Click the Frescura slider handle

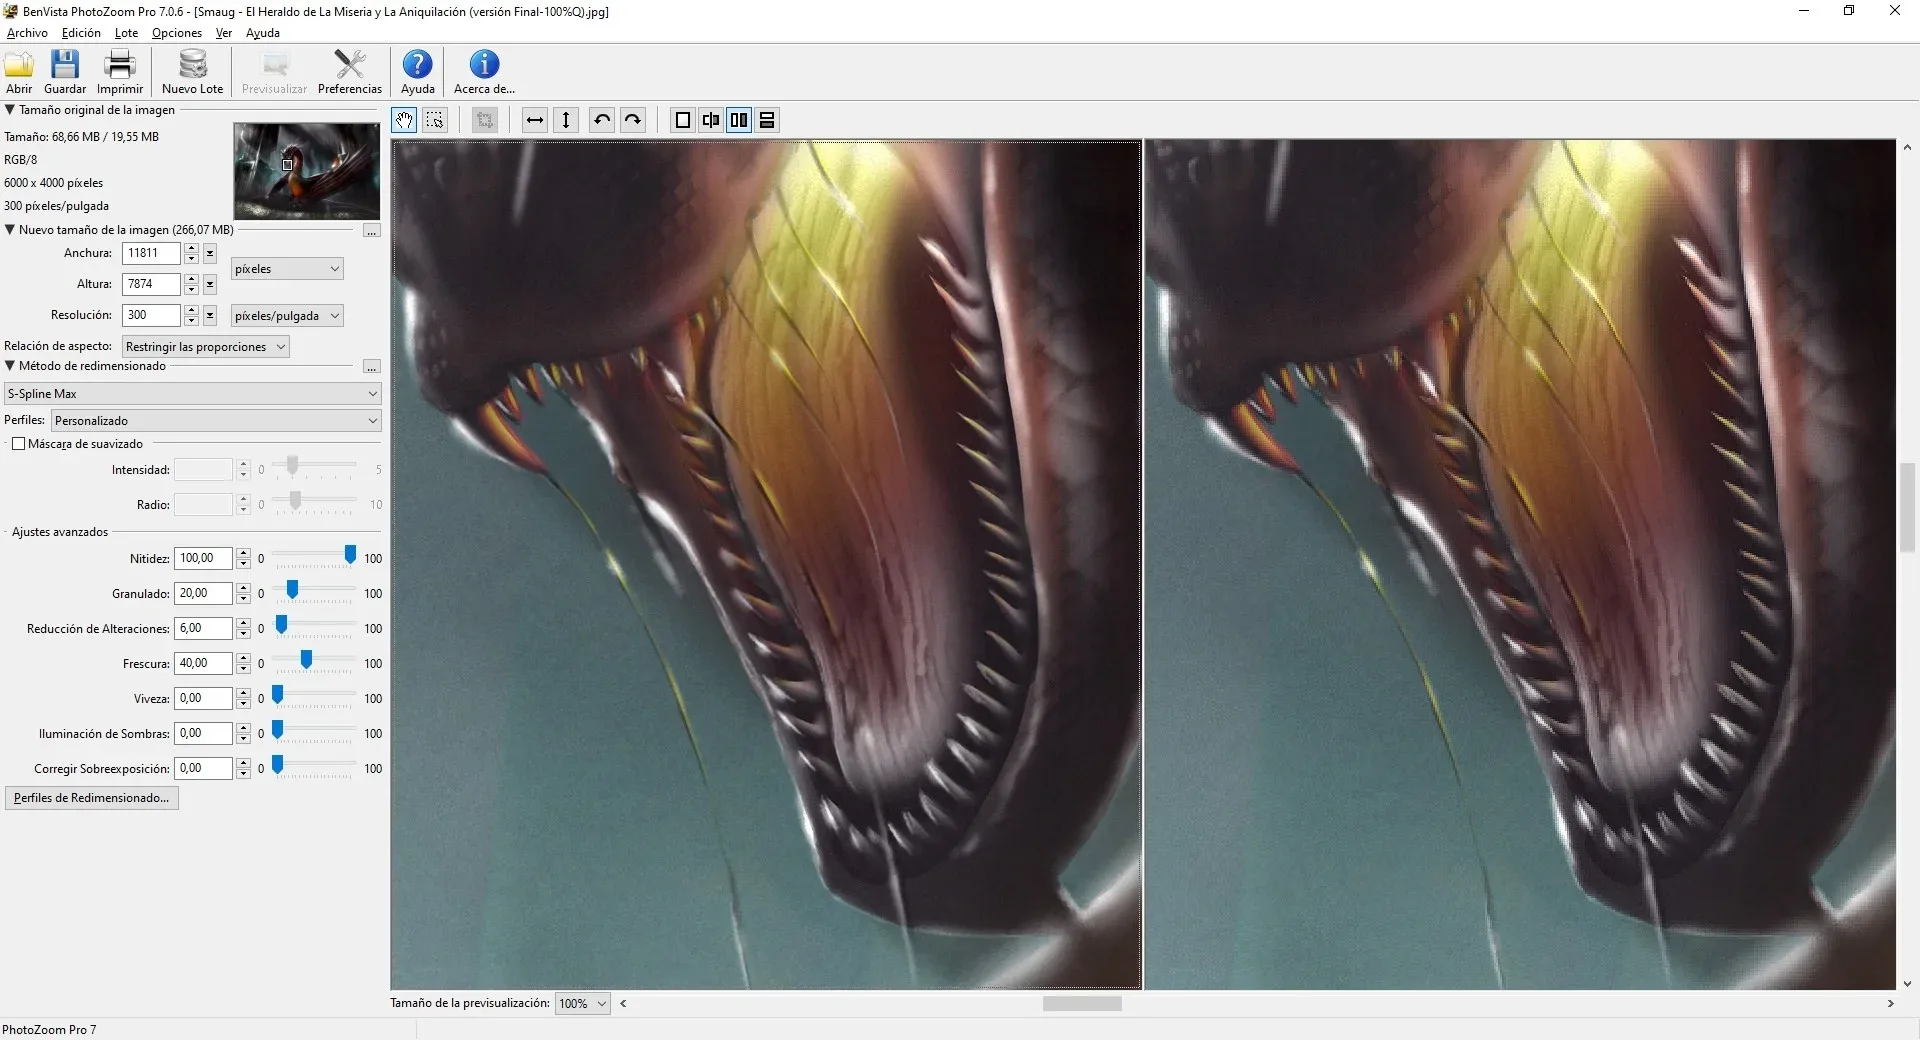point(306,660)
